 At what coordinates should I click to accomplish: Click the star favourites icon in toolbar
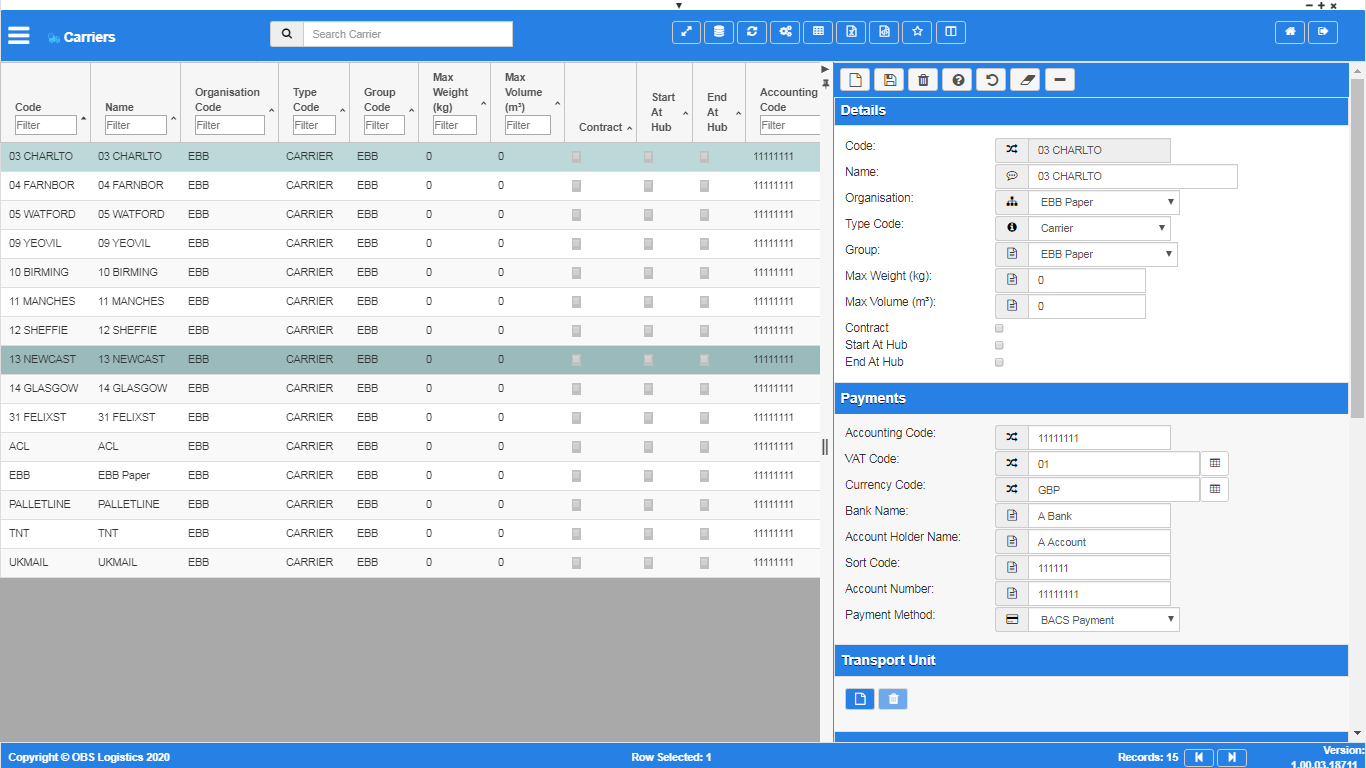[x=917, y=32]
